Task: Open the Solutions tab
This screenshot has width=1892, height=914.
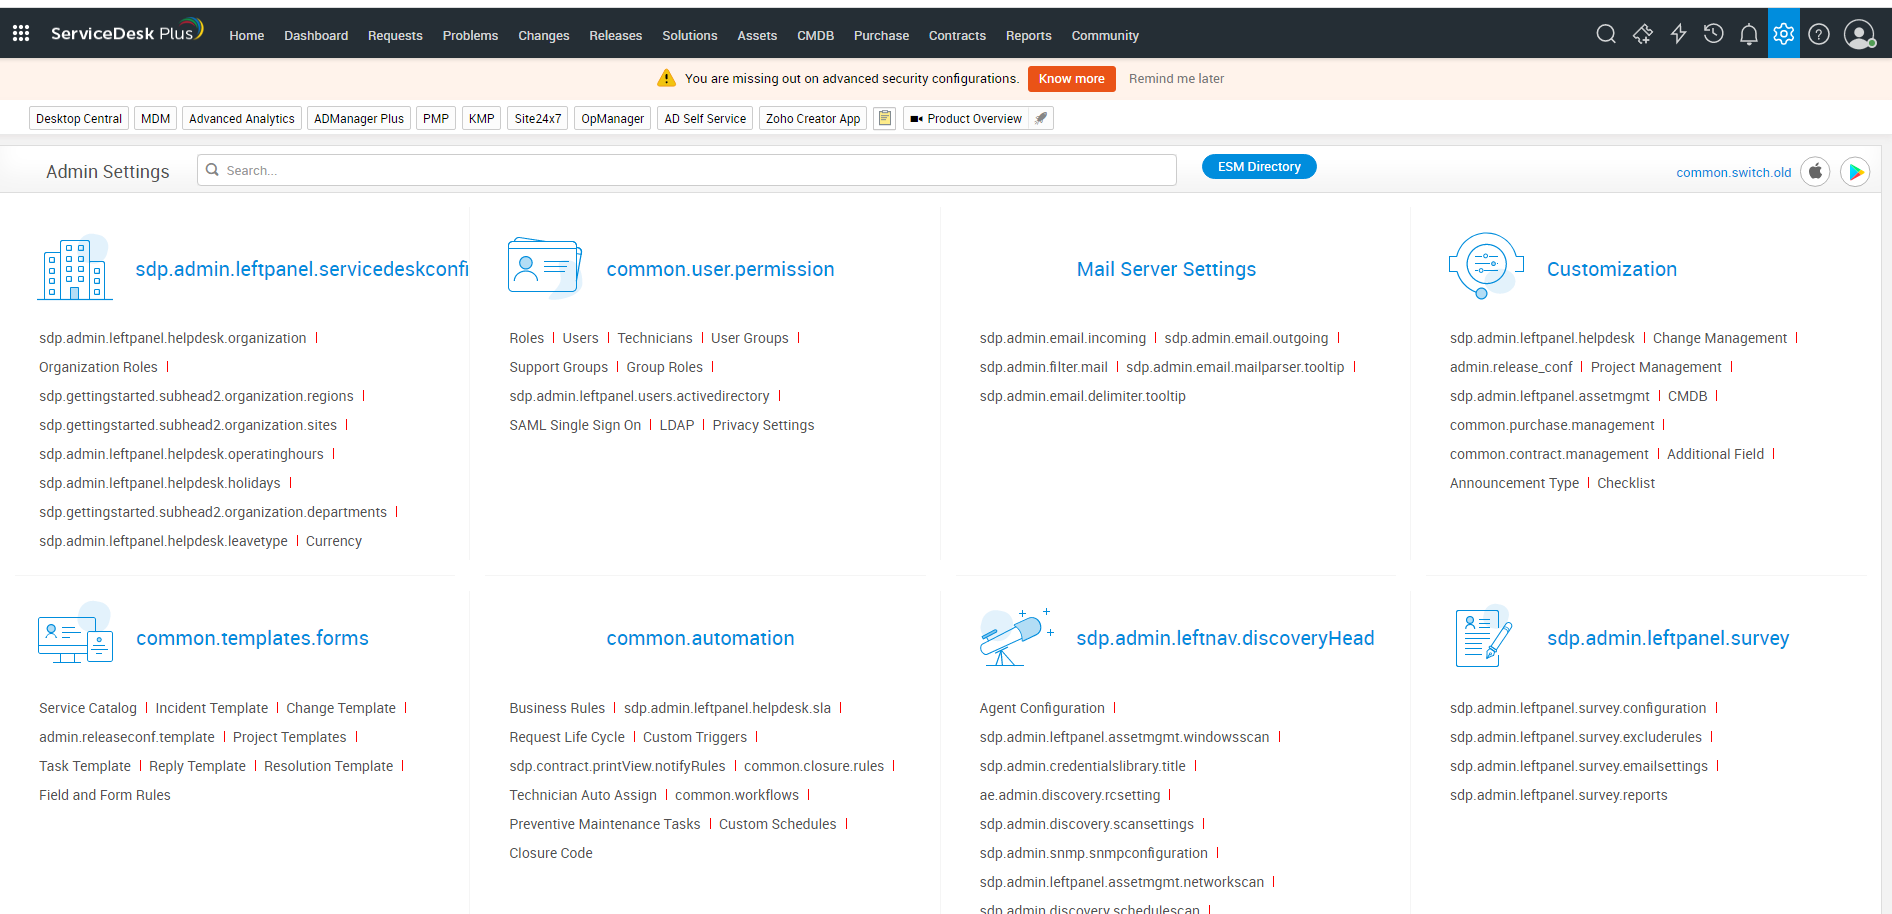Action: [x=690, y=35]
